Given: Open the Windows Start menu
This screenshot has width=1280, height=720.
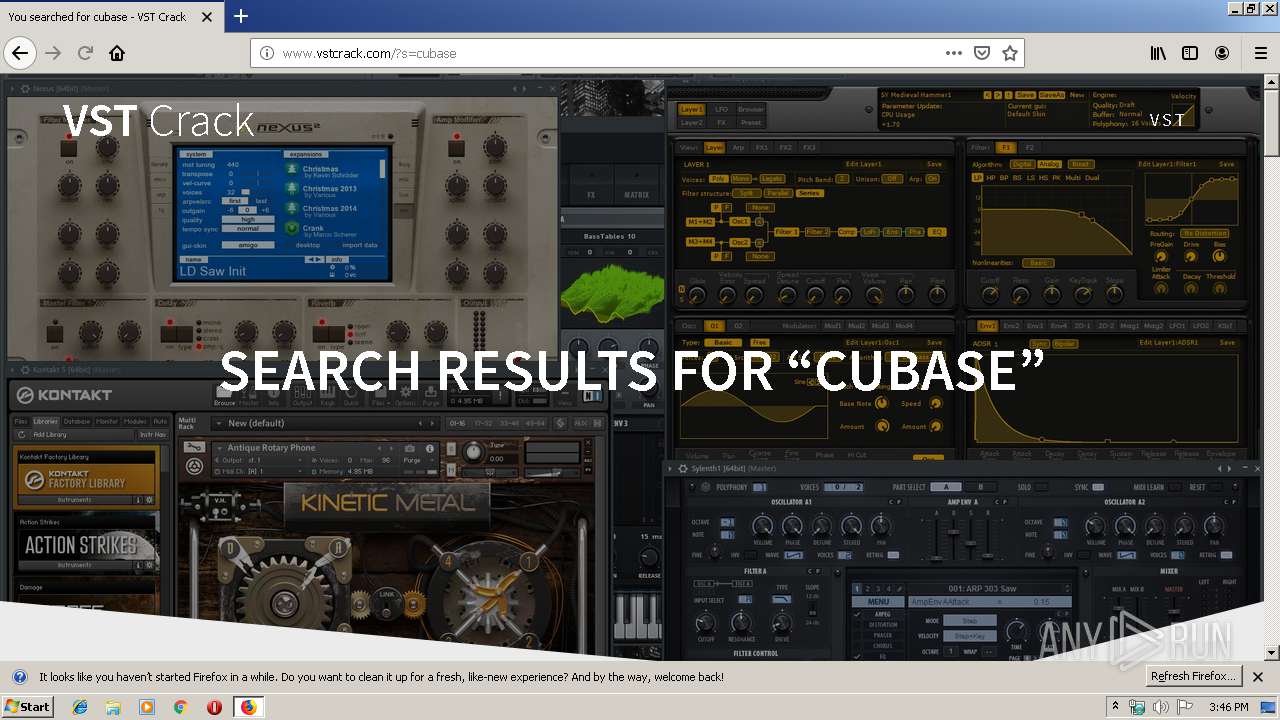Looking at the screenshot, I should 27,706.
